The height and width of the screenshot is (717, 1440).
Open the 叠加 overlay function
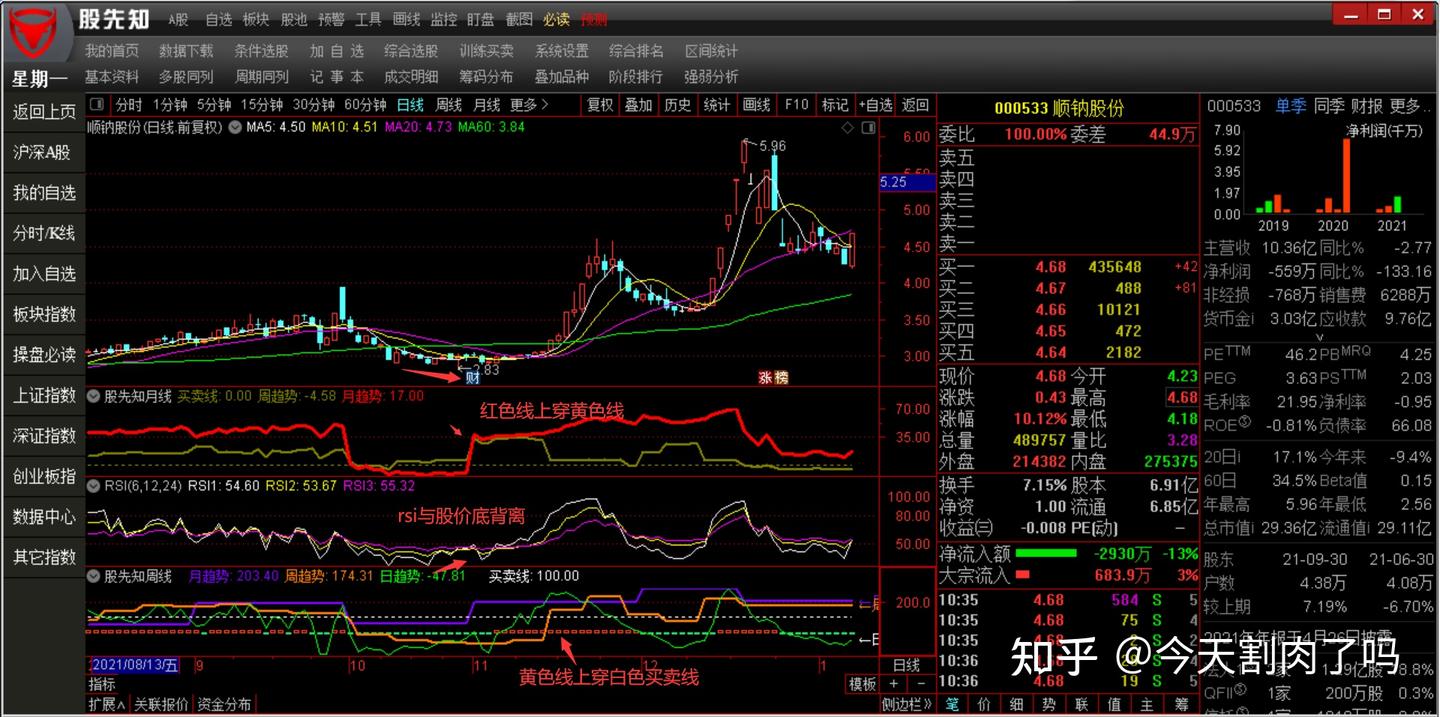click(638, 104)
